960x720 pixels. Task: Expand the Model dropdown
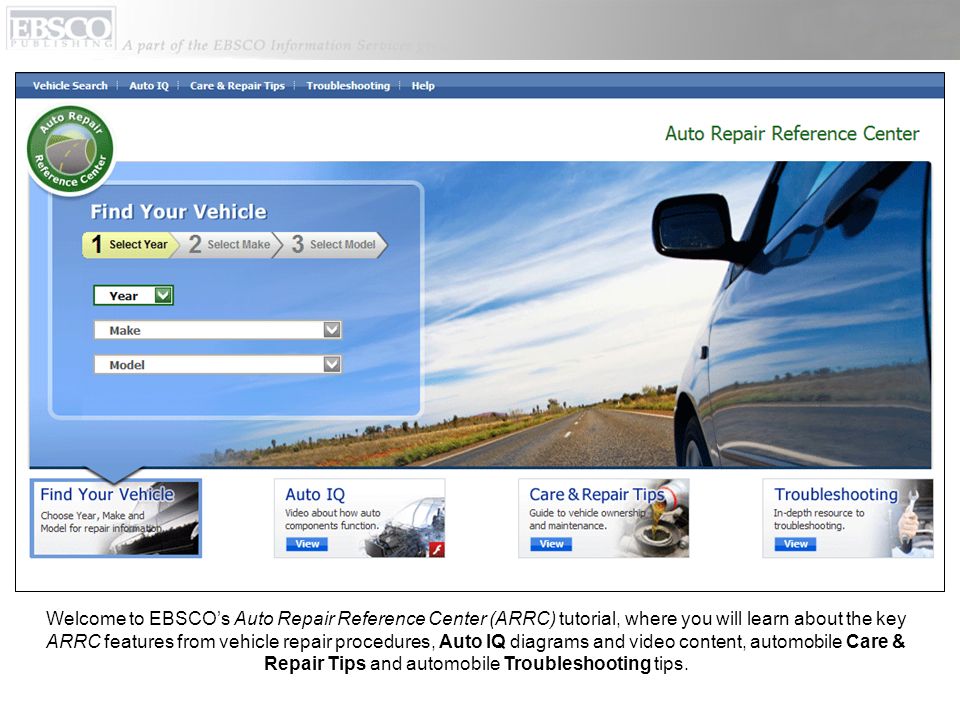[x=217, y=365]
